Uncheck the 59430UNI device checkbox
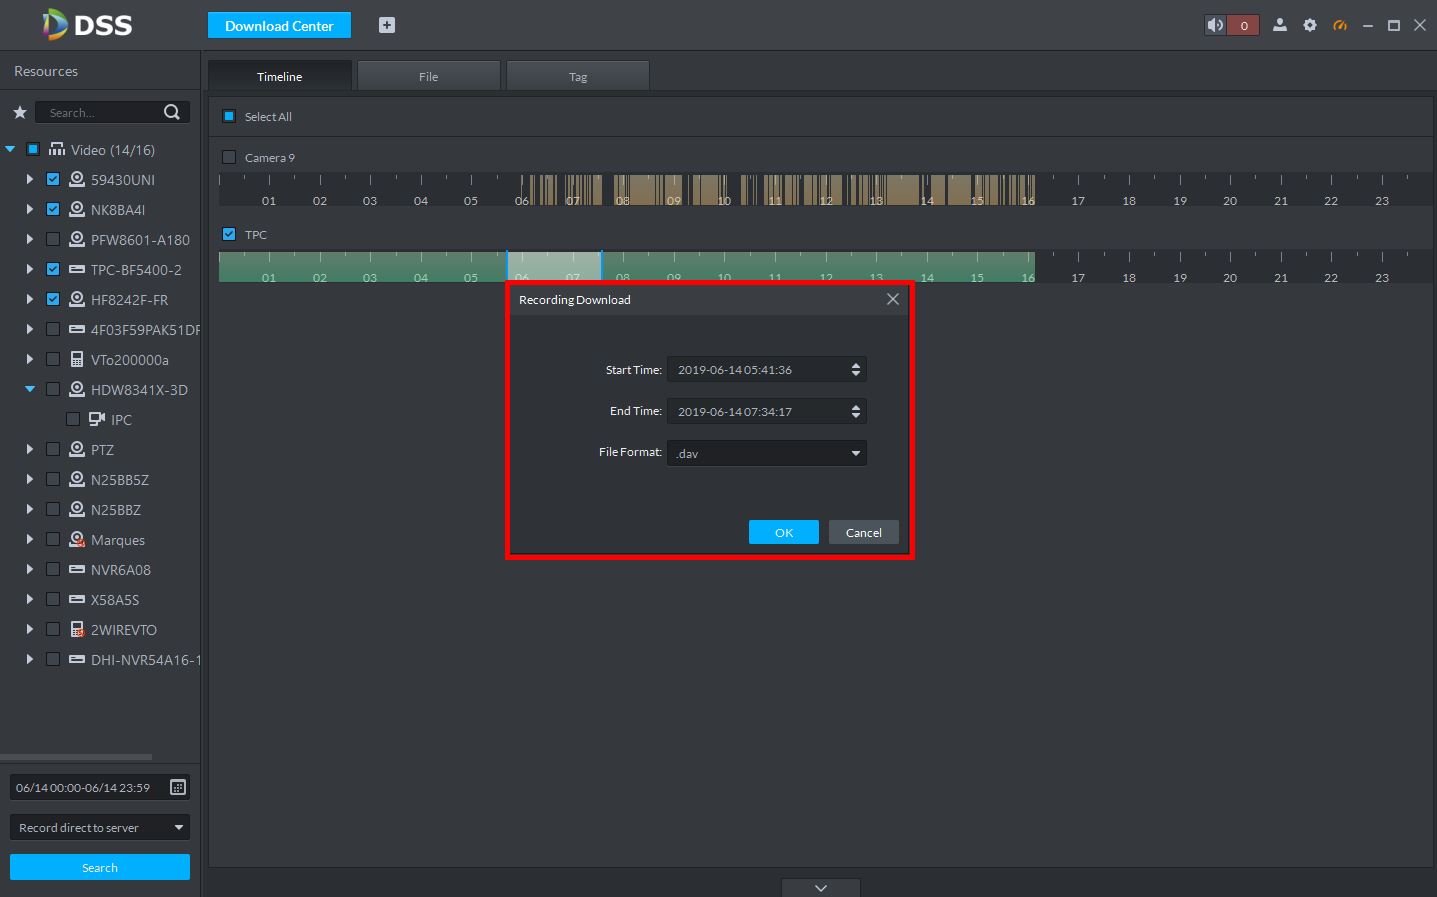 click(x=53, y=179)
